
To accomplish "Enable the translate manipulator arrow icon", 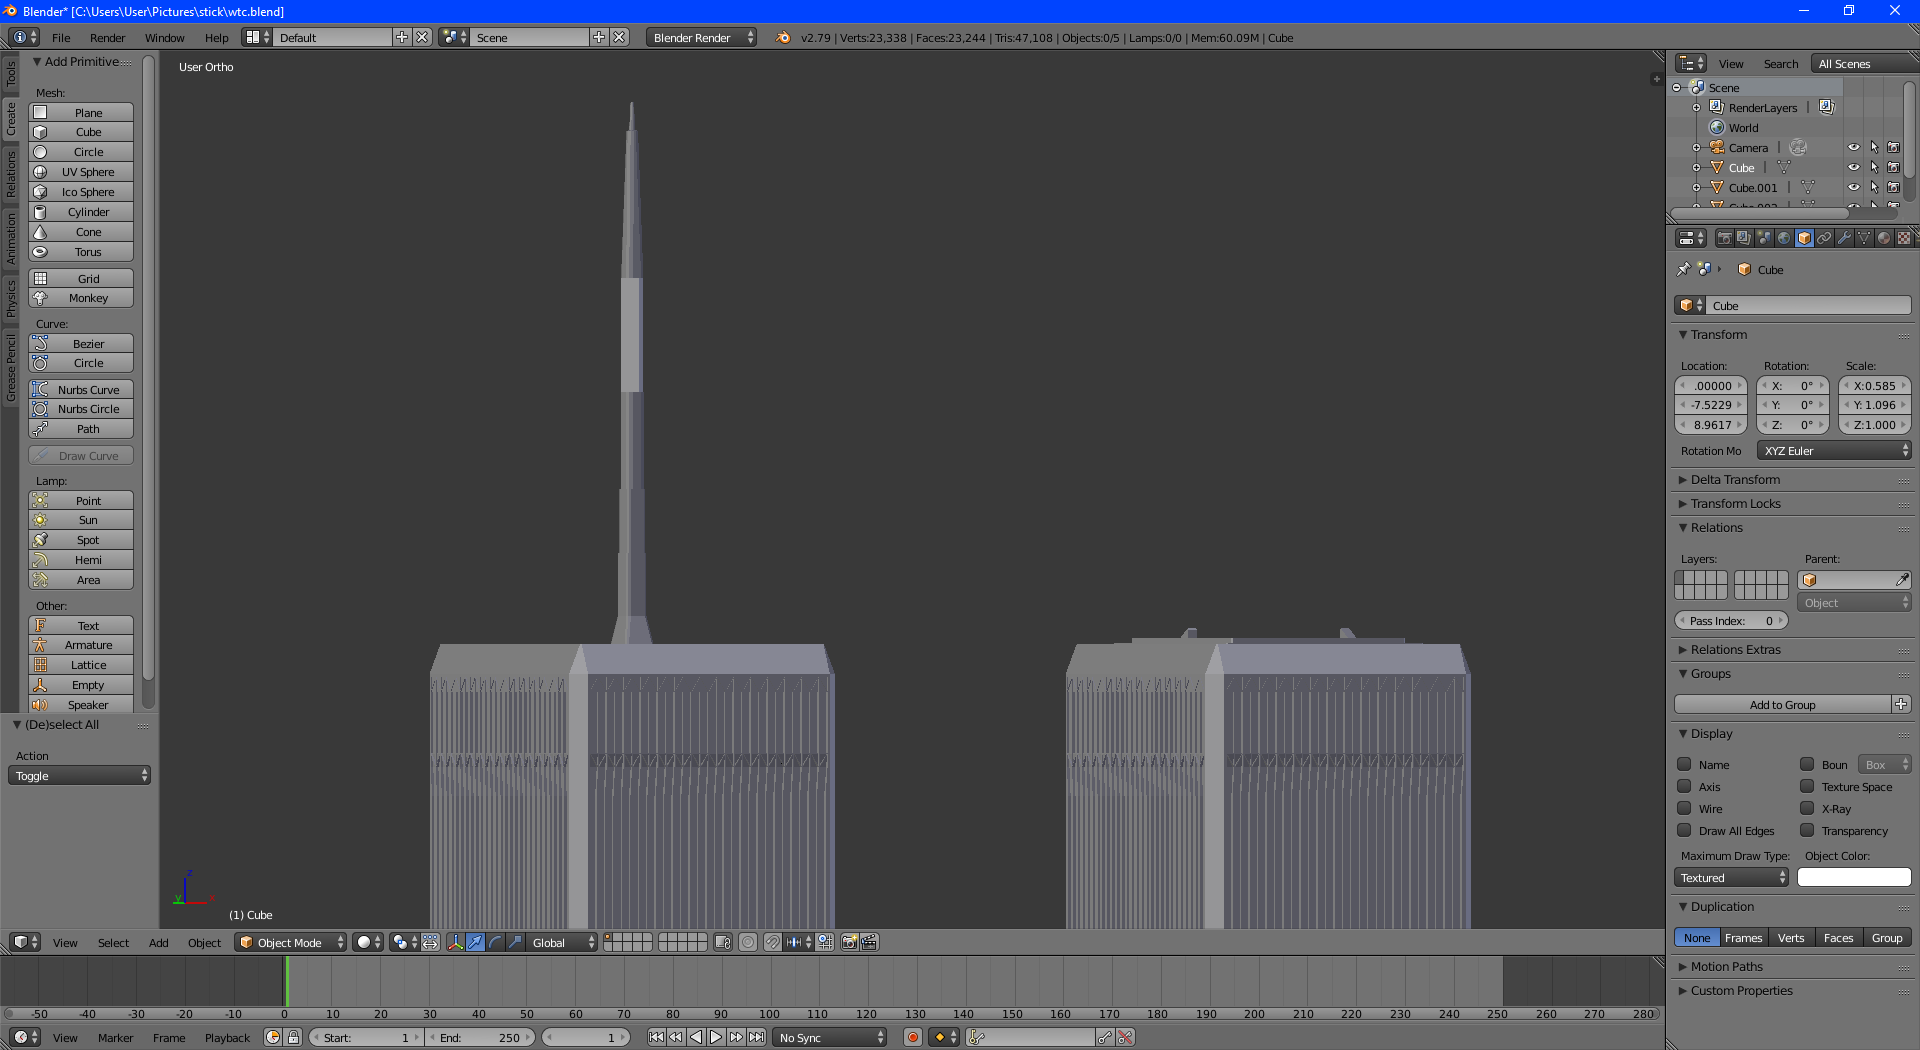I will [475, 942].
